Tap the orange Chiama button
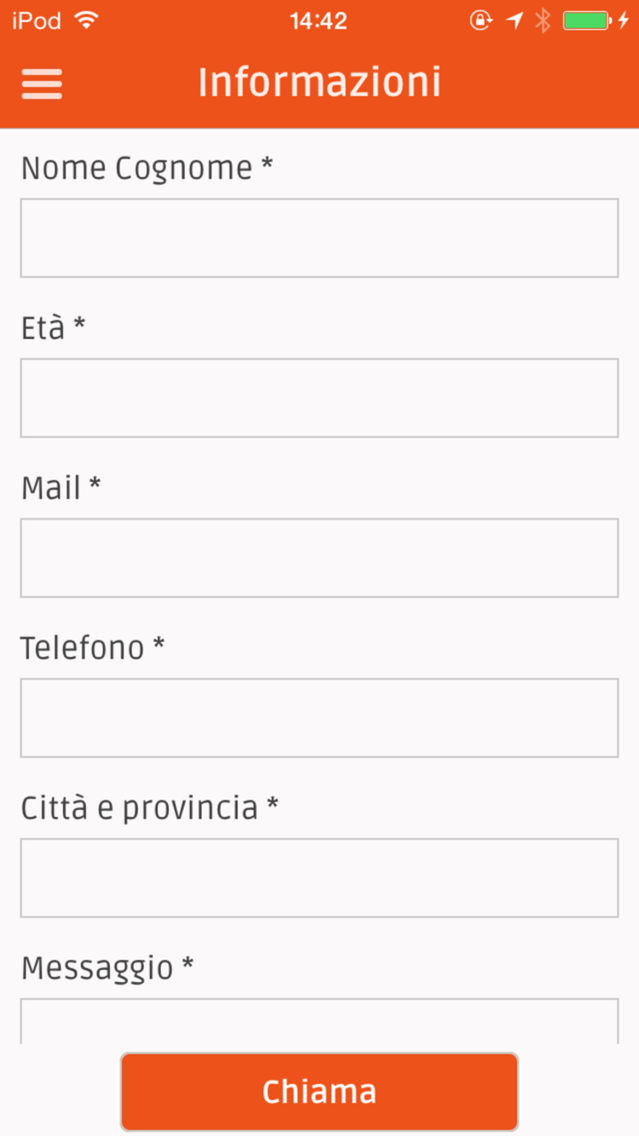639x1136 pixels. coord(320,1092)
